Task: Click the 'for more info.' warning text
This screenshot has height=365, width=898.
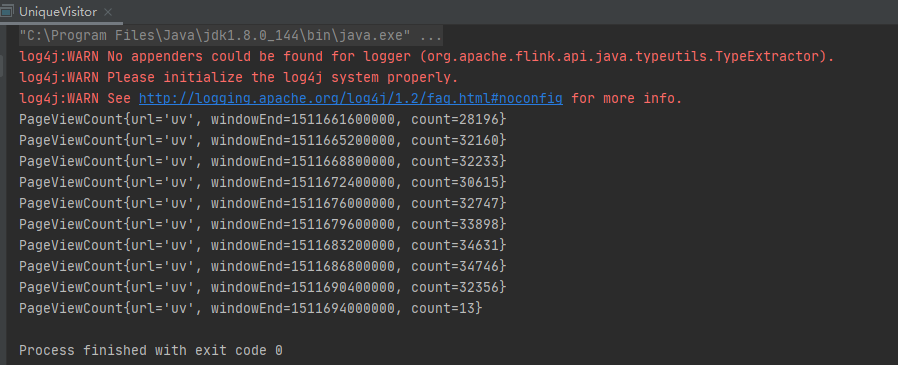Action: (x=627, y=99)
